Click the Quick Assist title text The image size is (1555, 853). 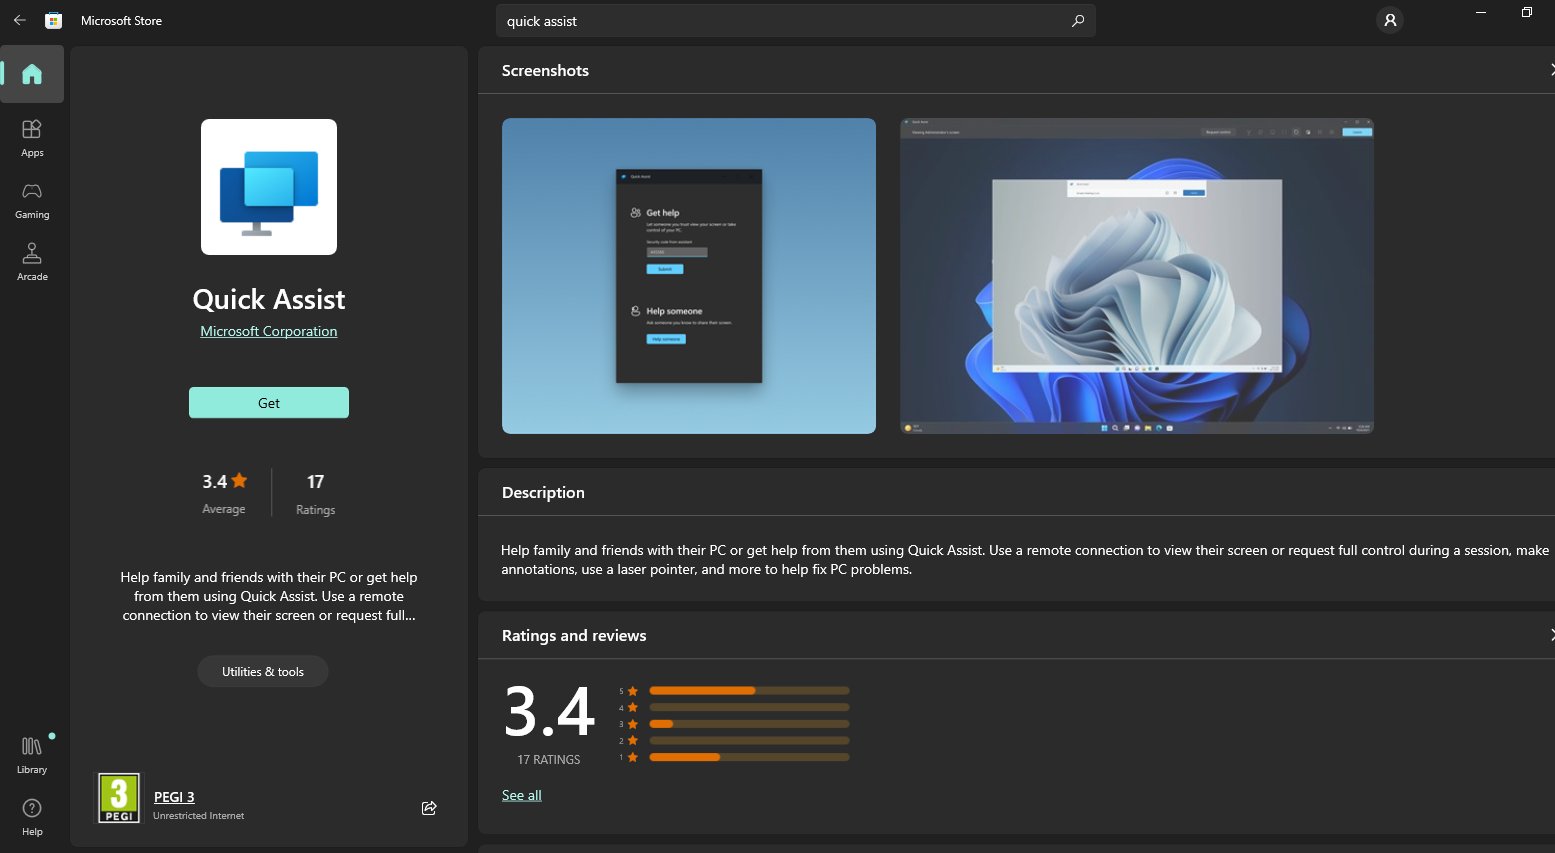click(269, 299)
